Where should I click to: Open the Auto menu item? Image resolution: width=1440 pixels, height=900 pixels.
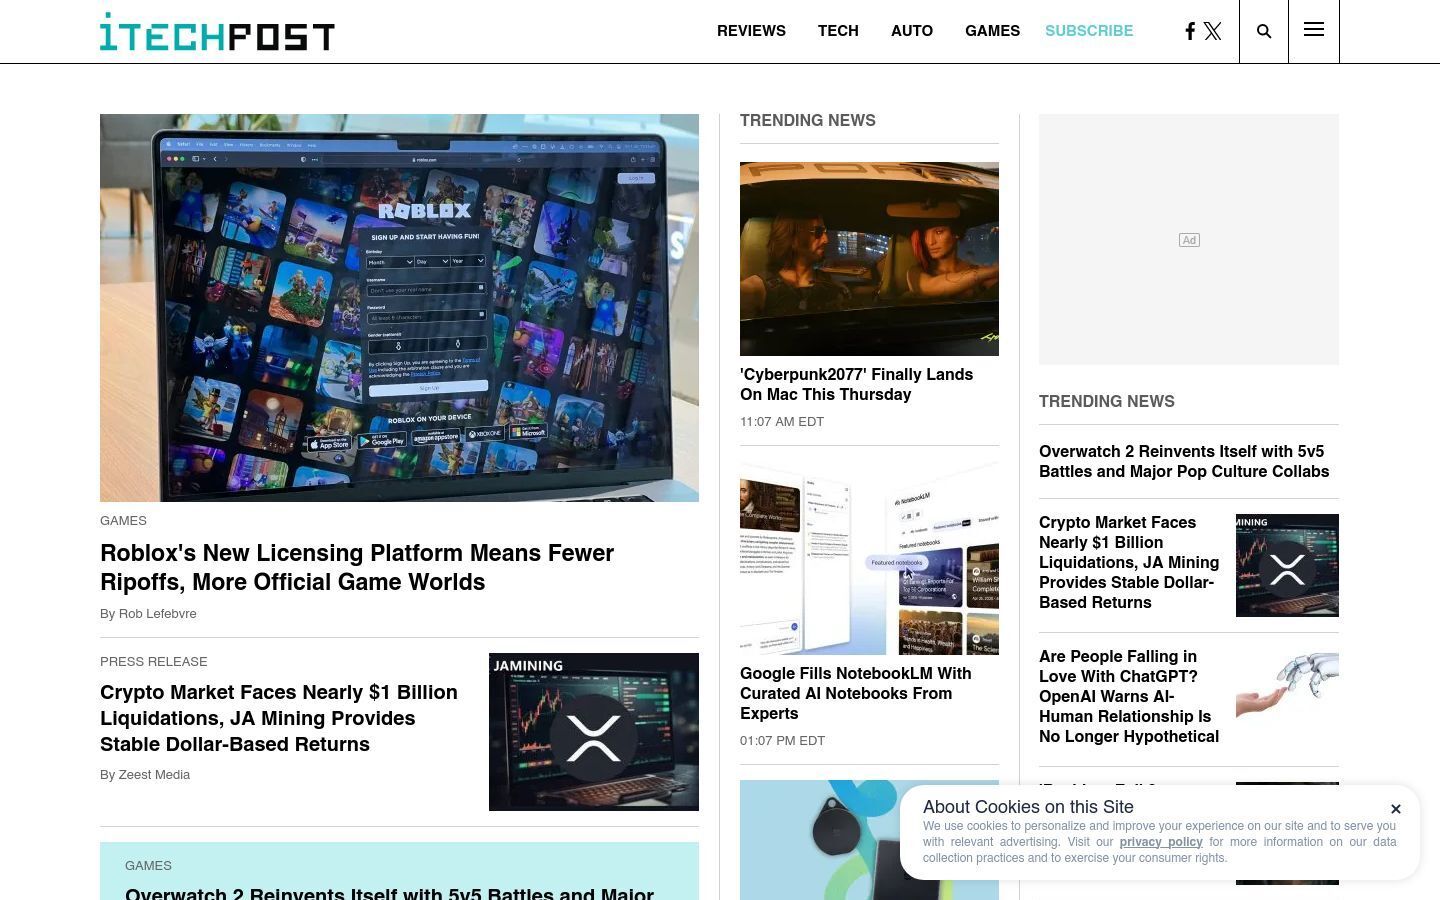(912, 31)
